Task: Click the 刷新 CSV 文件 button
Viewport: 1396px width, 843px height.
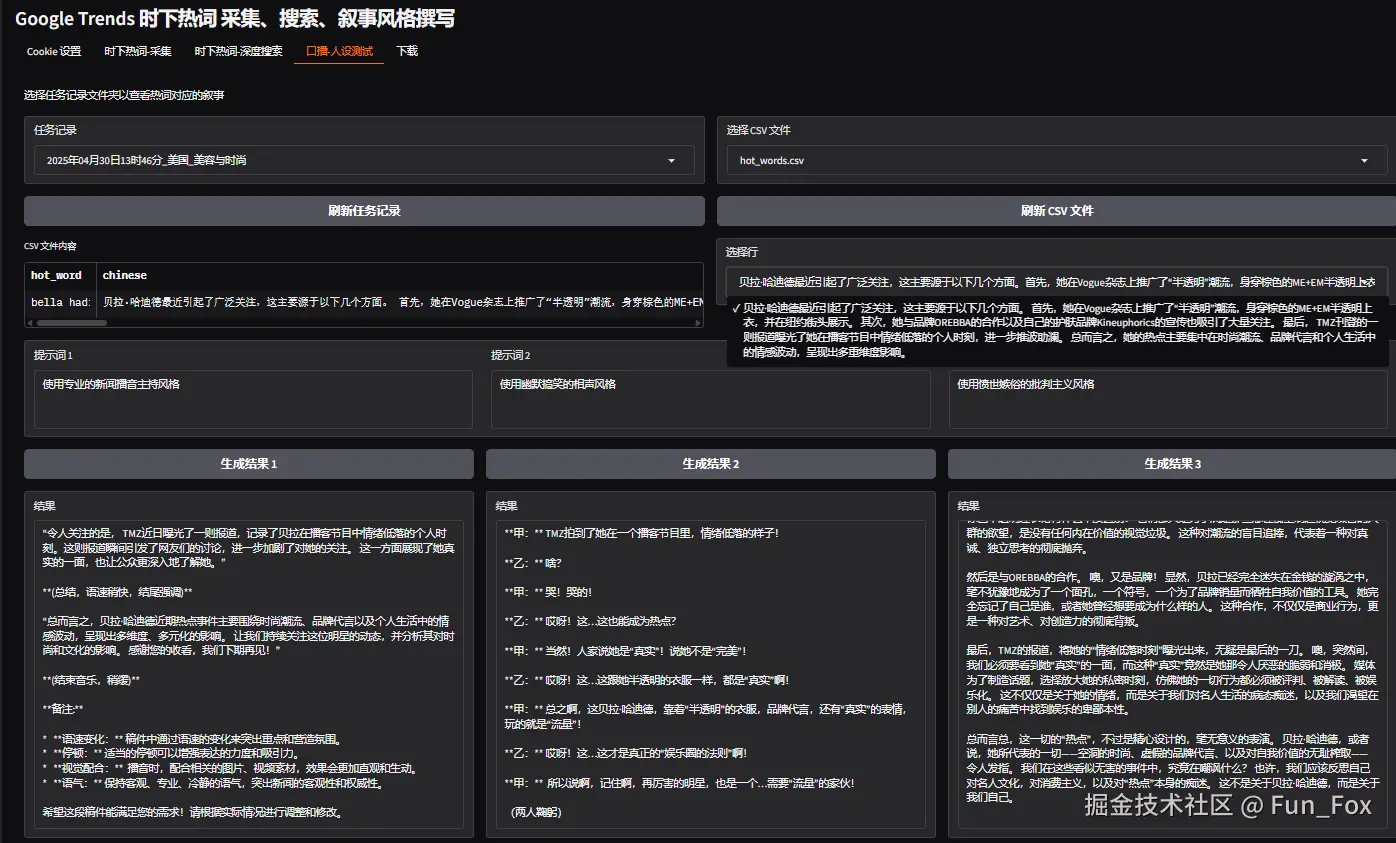Action: tap(1057, 211)
